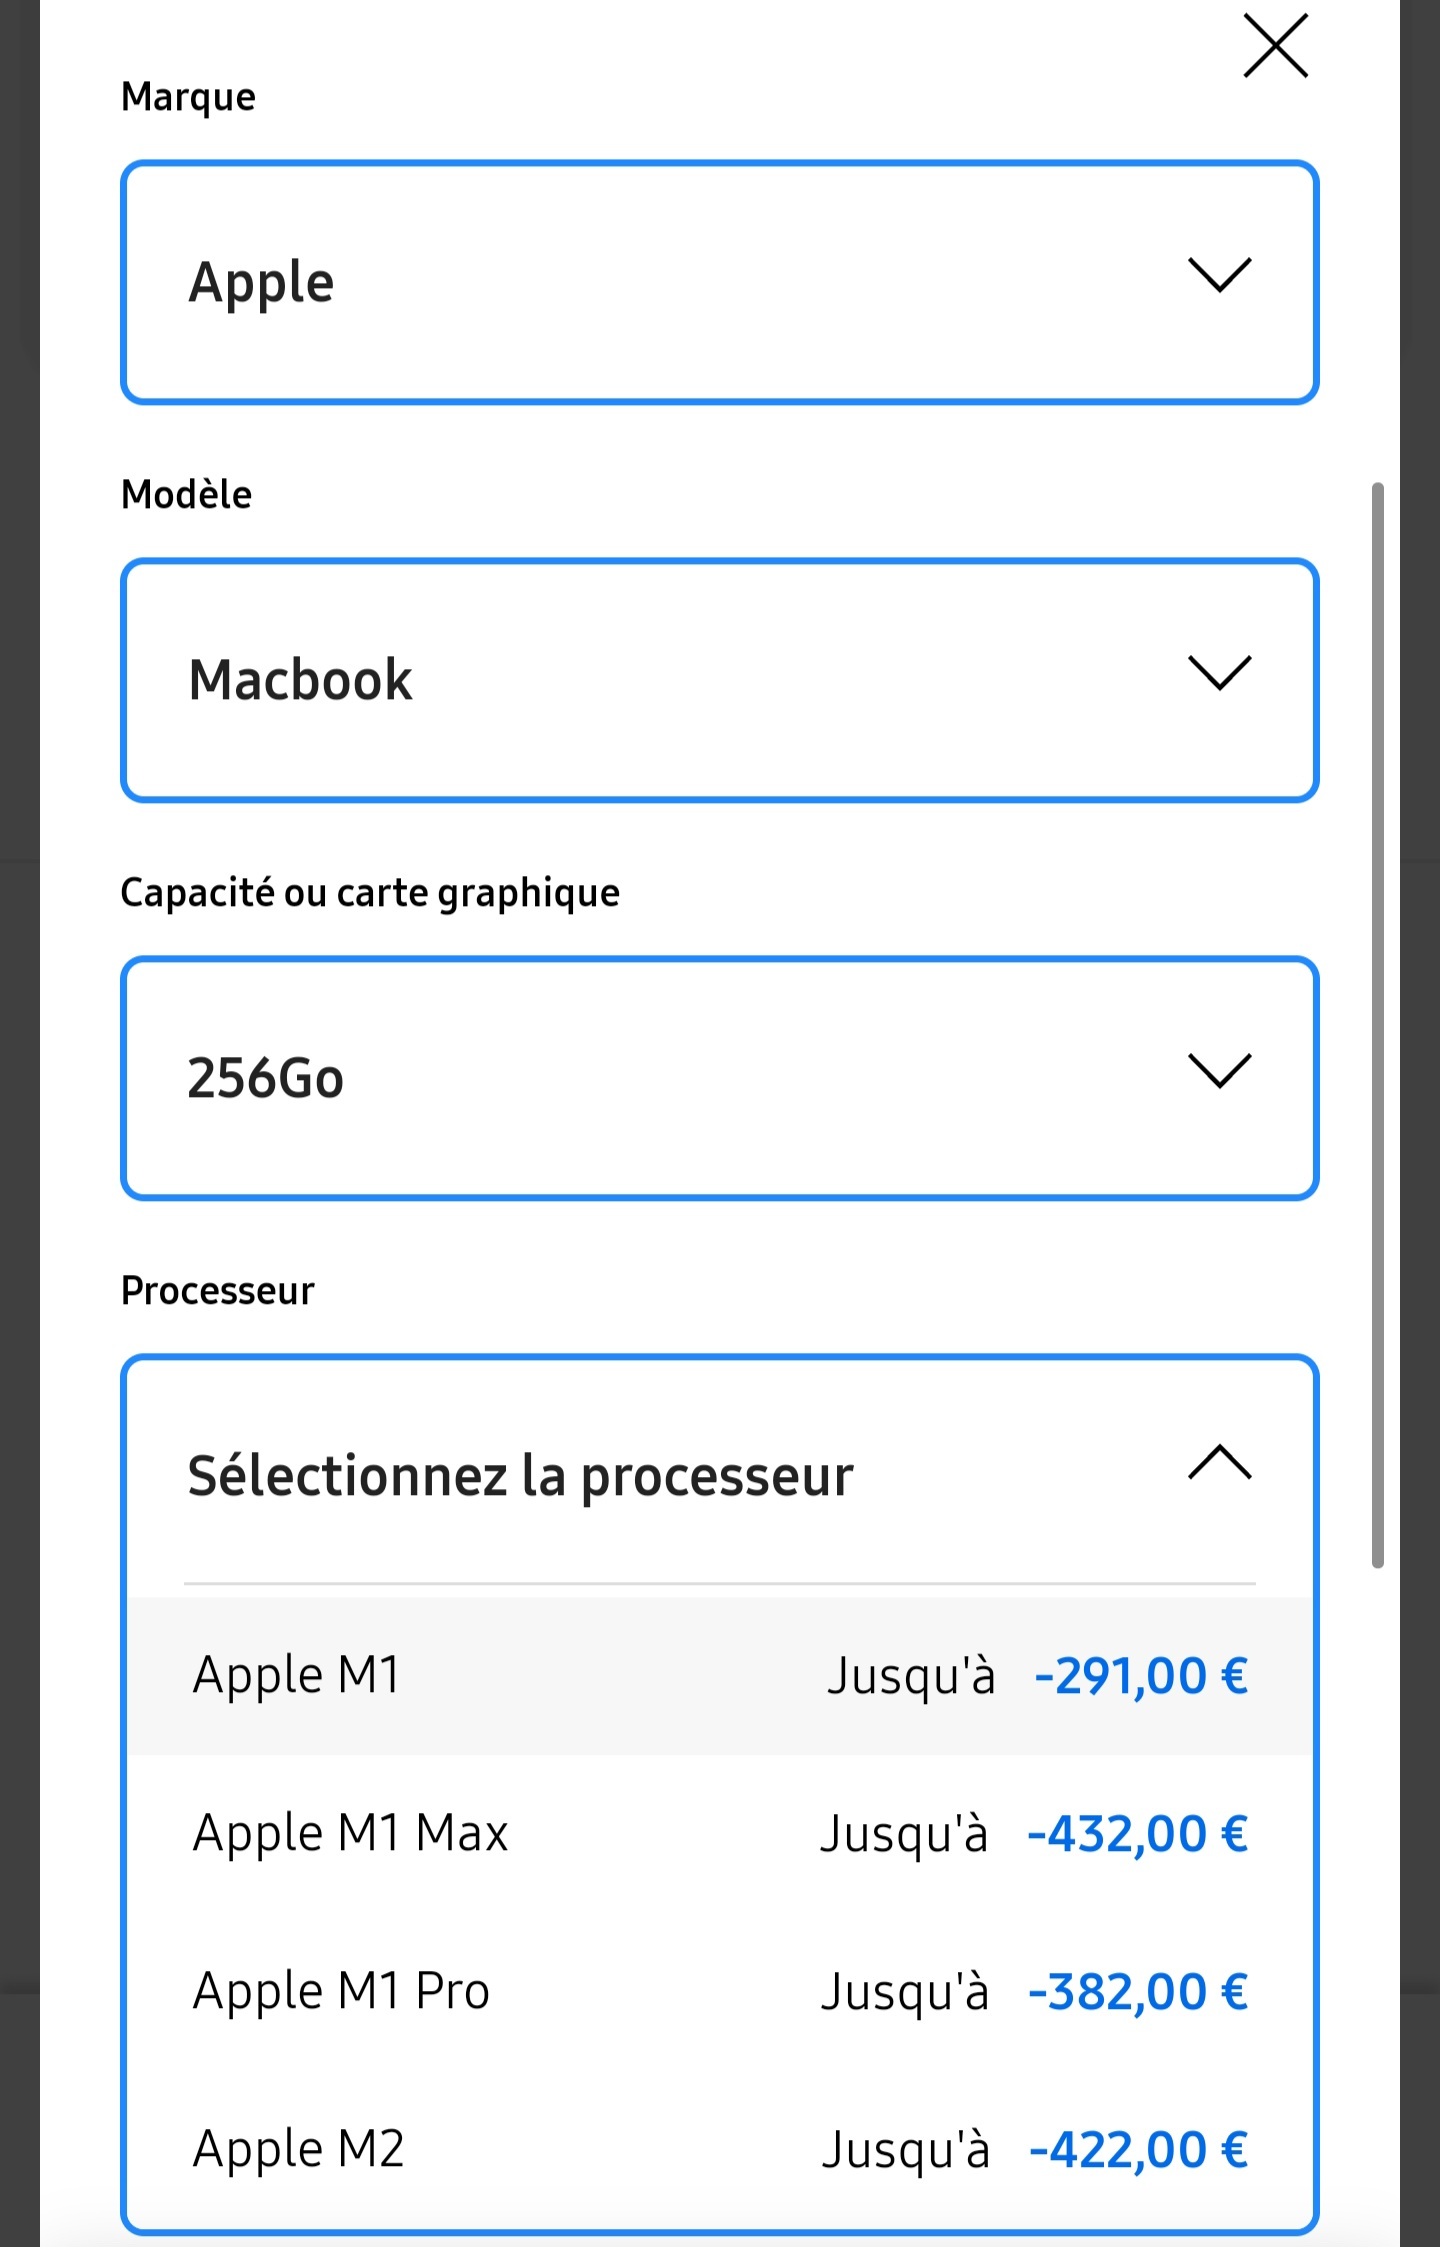Select the Apple M1 processor option
1440x2247 pixels.
click(x=297, y=1675)
